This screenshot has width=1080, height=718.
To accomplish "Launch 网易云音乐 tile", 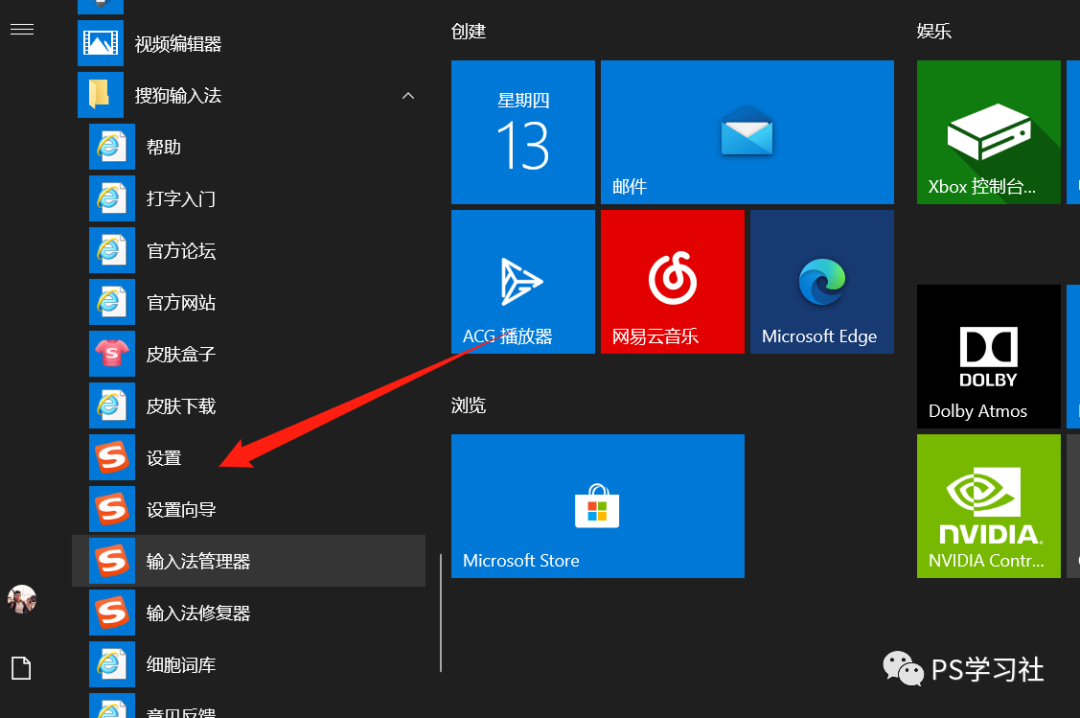I will tap(672, 282).
